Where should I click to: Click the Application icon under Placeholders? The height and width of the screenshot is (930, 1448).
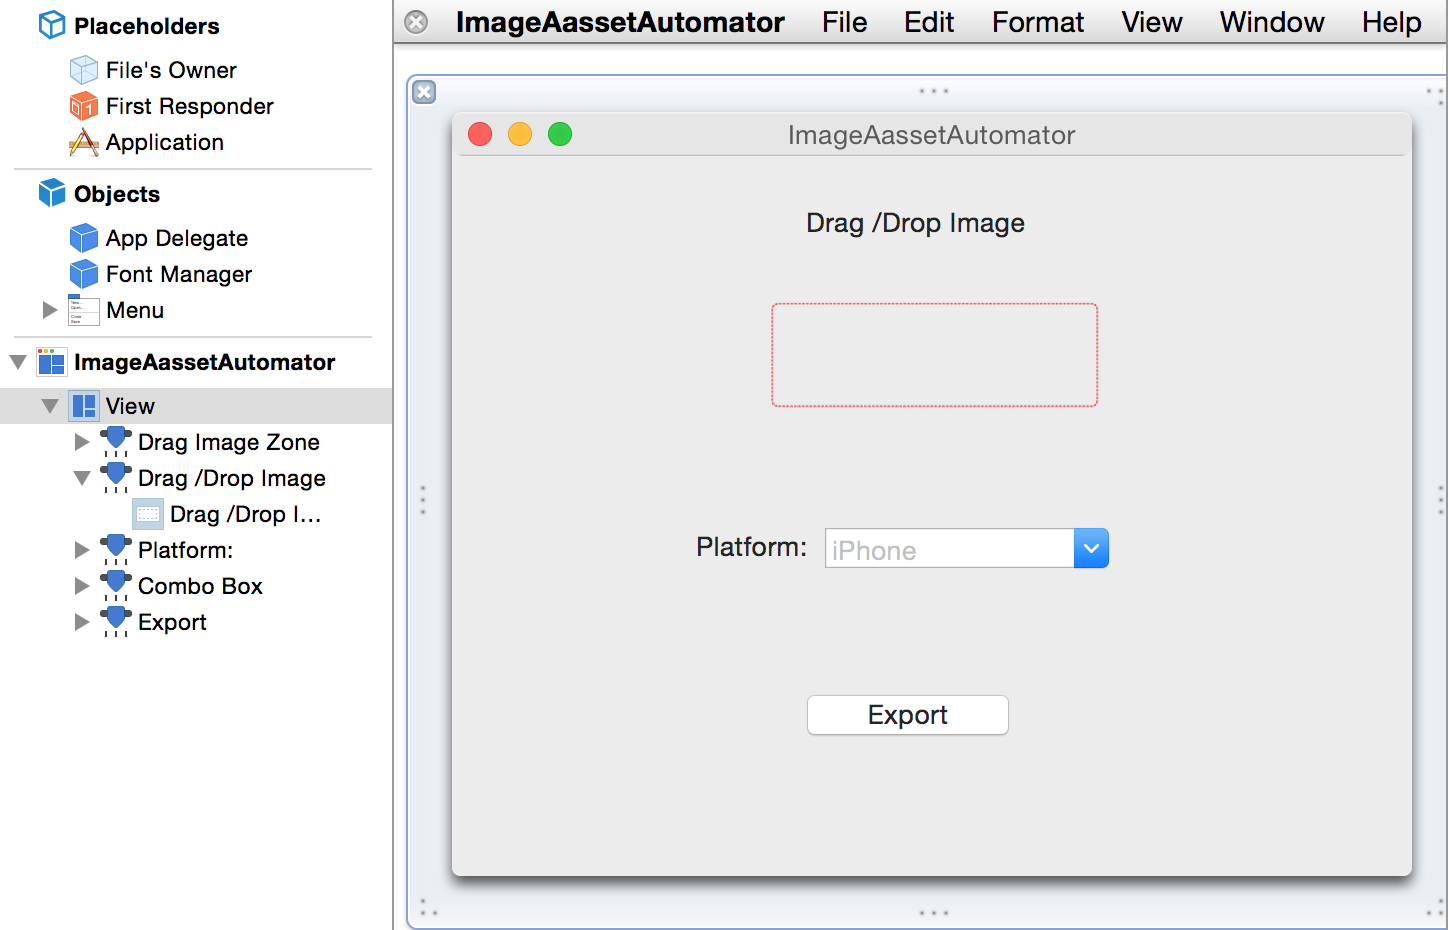click(82, 142)
